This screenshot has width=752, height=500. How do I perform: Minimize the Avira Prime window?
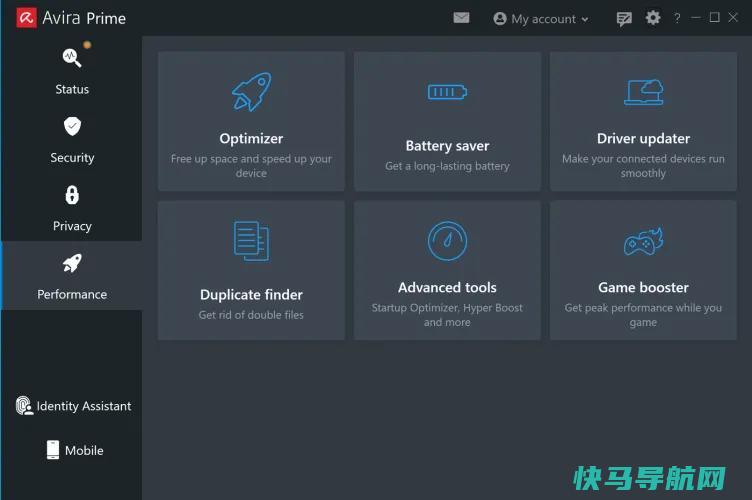[696, 18]
